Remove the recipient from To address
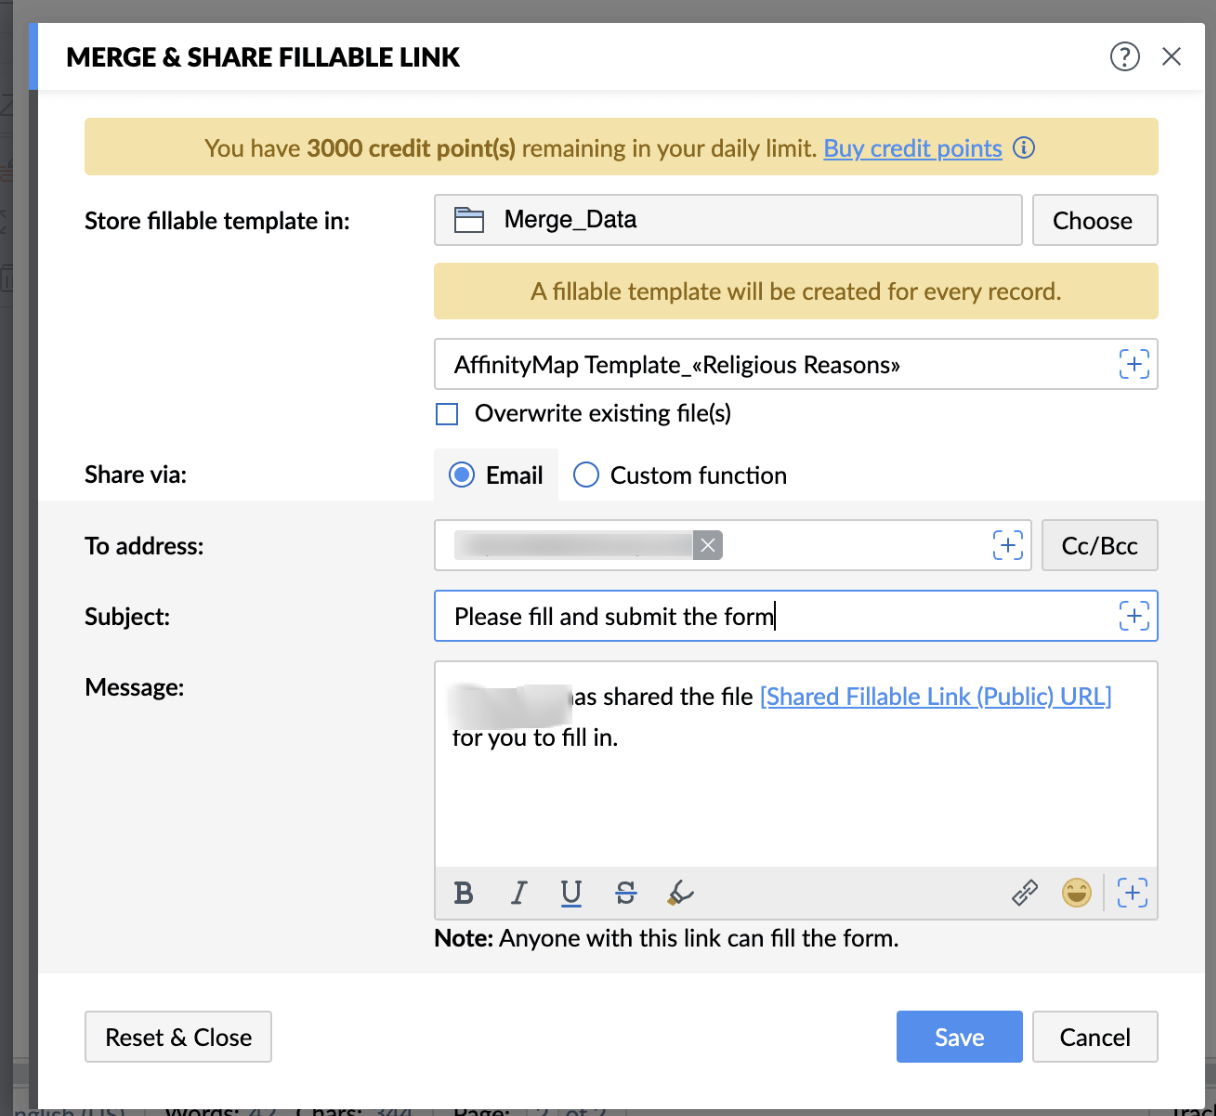This screenshot has height=1116, width=1216. [x=708, y=545]
